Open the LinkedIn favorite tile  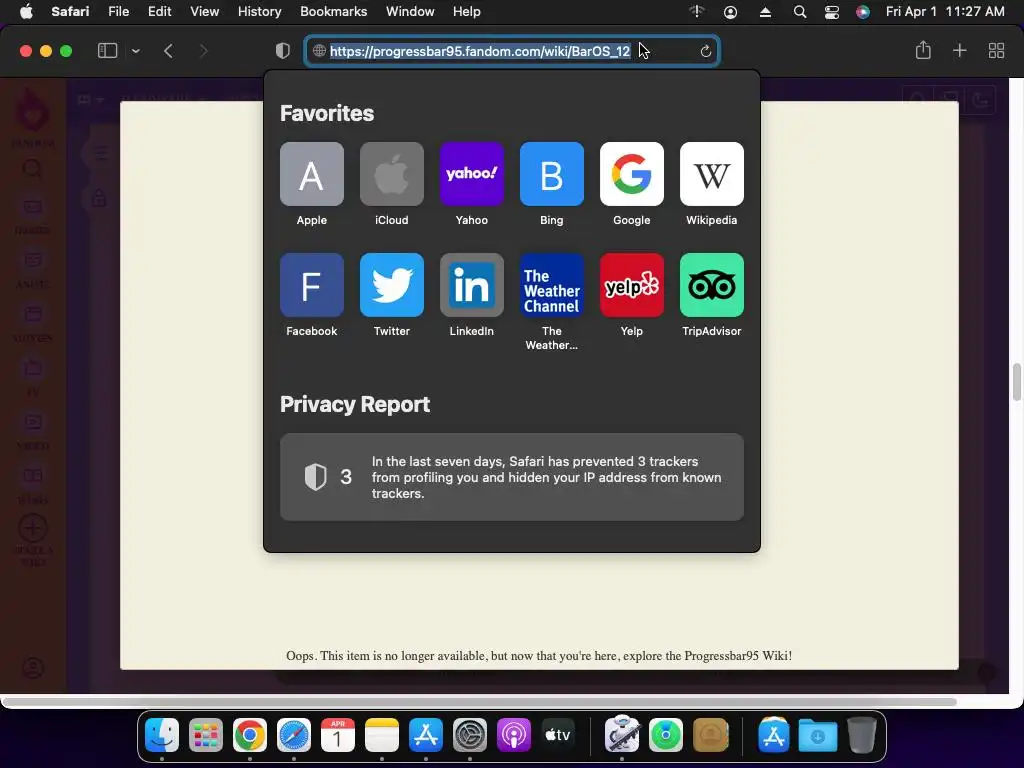[472, 285]
